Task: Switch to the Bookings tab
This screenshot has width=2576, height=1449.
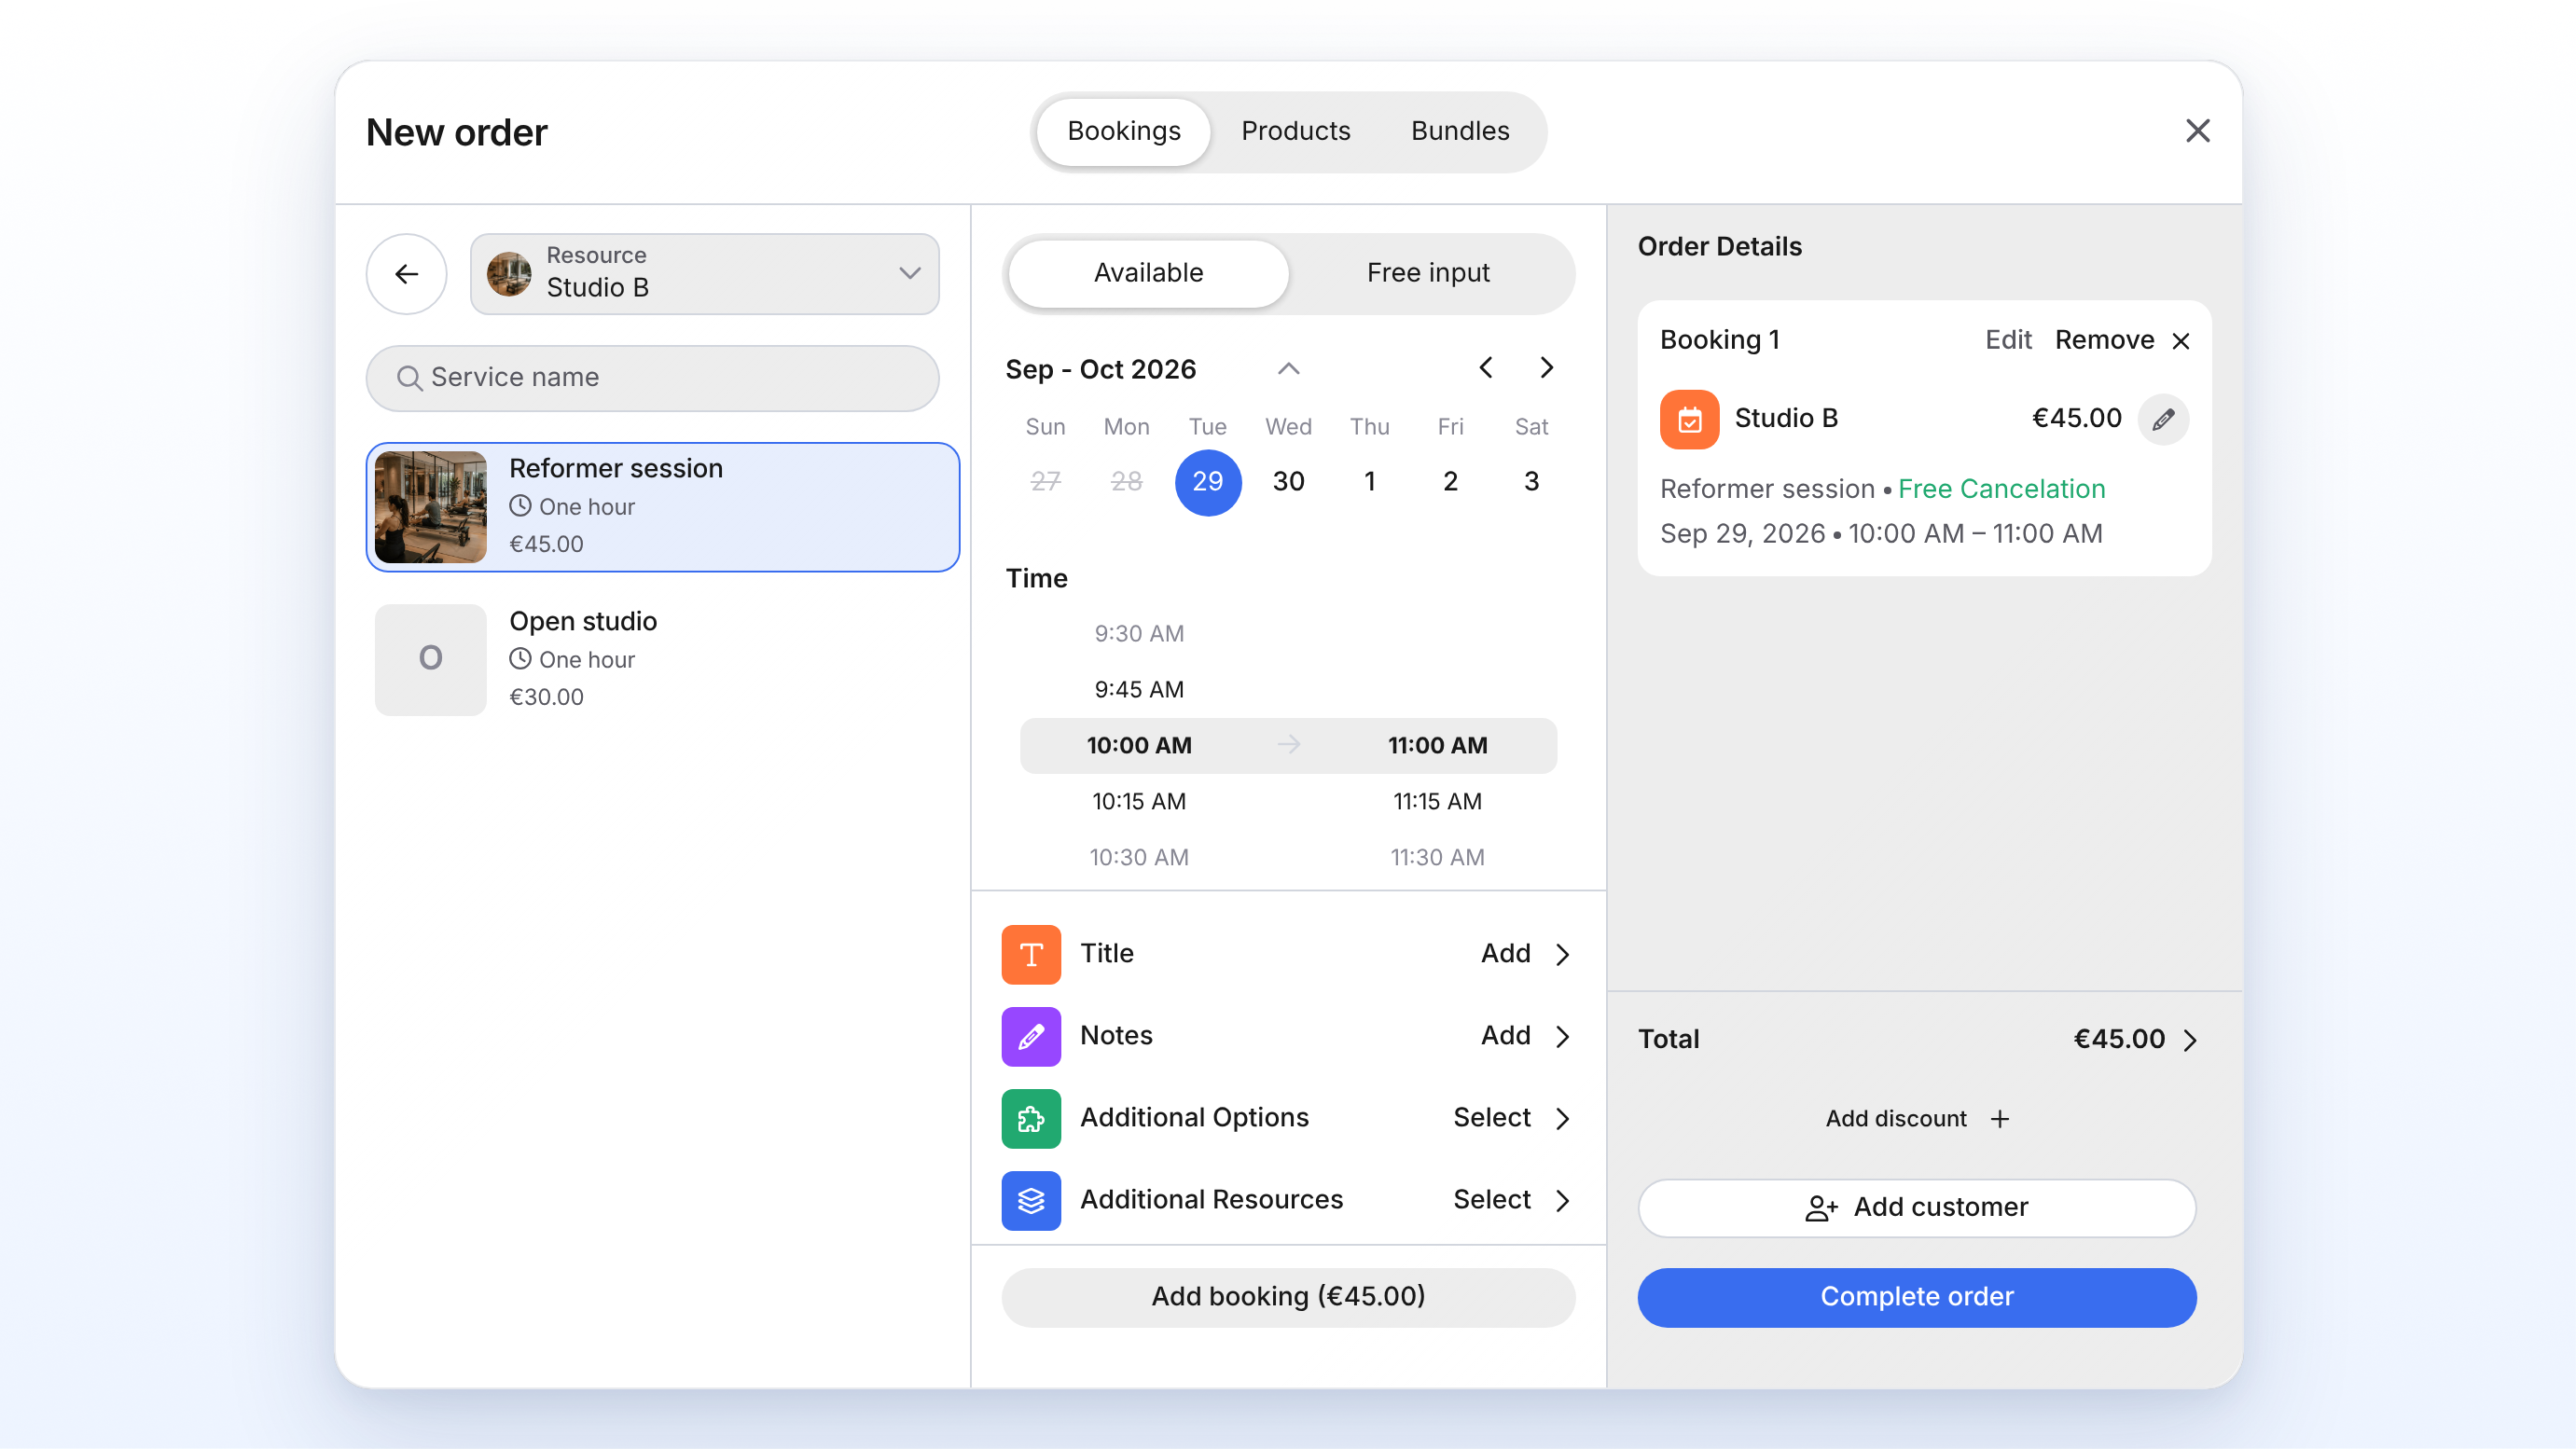Action: tap(1123, 131)
